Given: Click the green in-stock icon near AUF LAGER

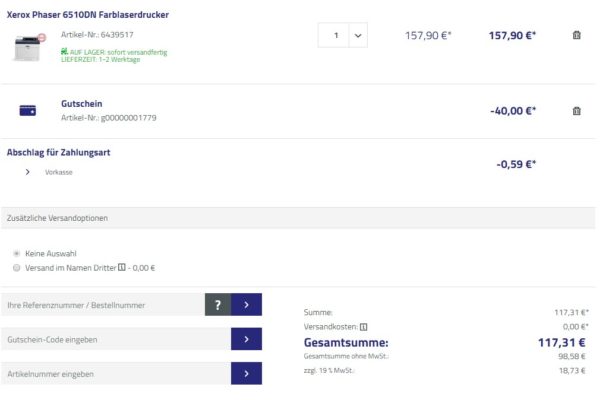Looking at the screenshot, I should pyautogui.click(x=64, y=51).
